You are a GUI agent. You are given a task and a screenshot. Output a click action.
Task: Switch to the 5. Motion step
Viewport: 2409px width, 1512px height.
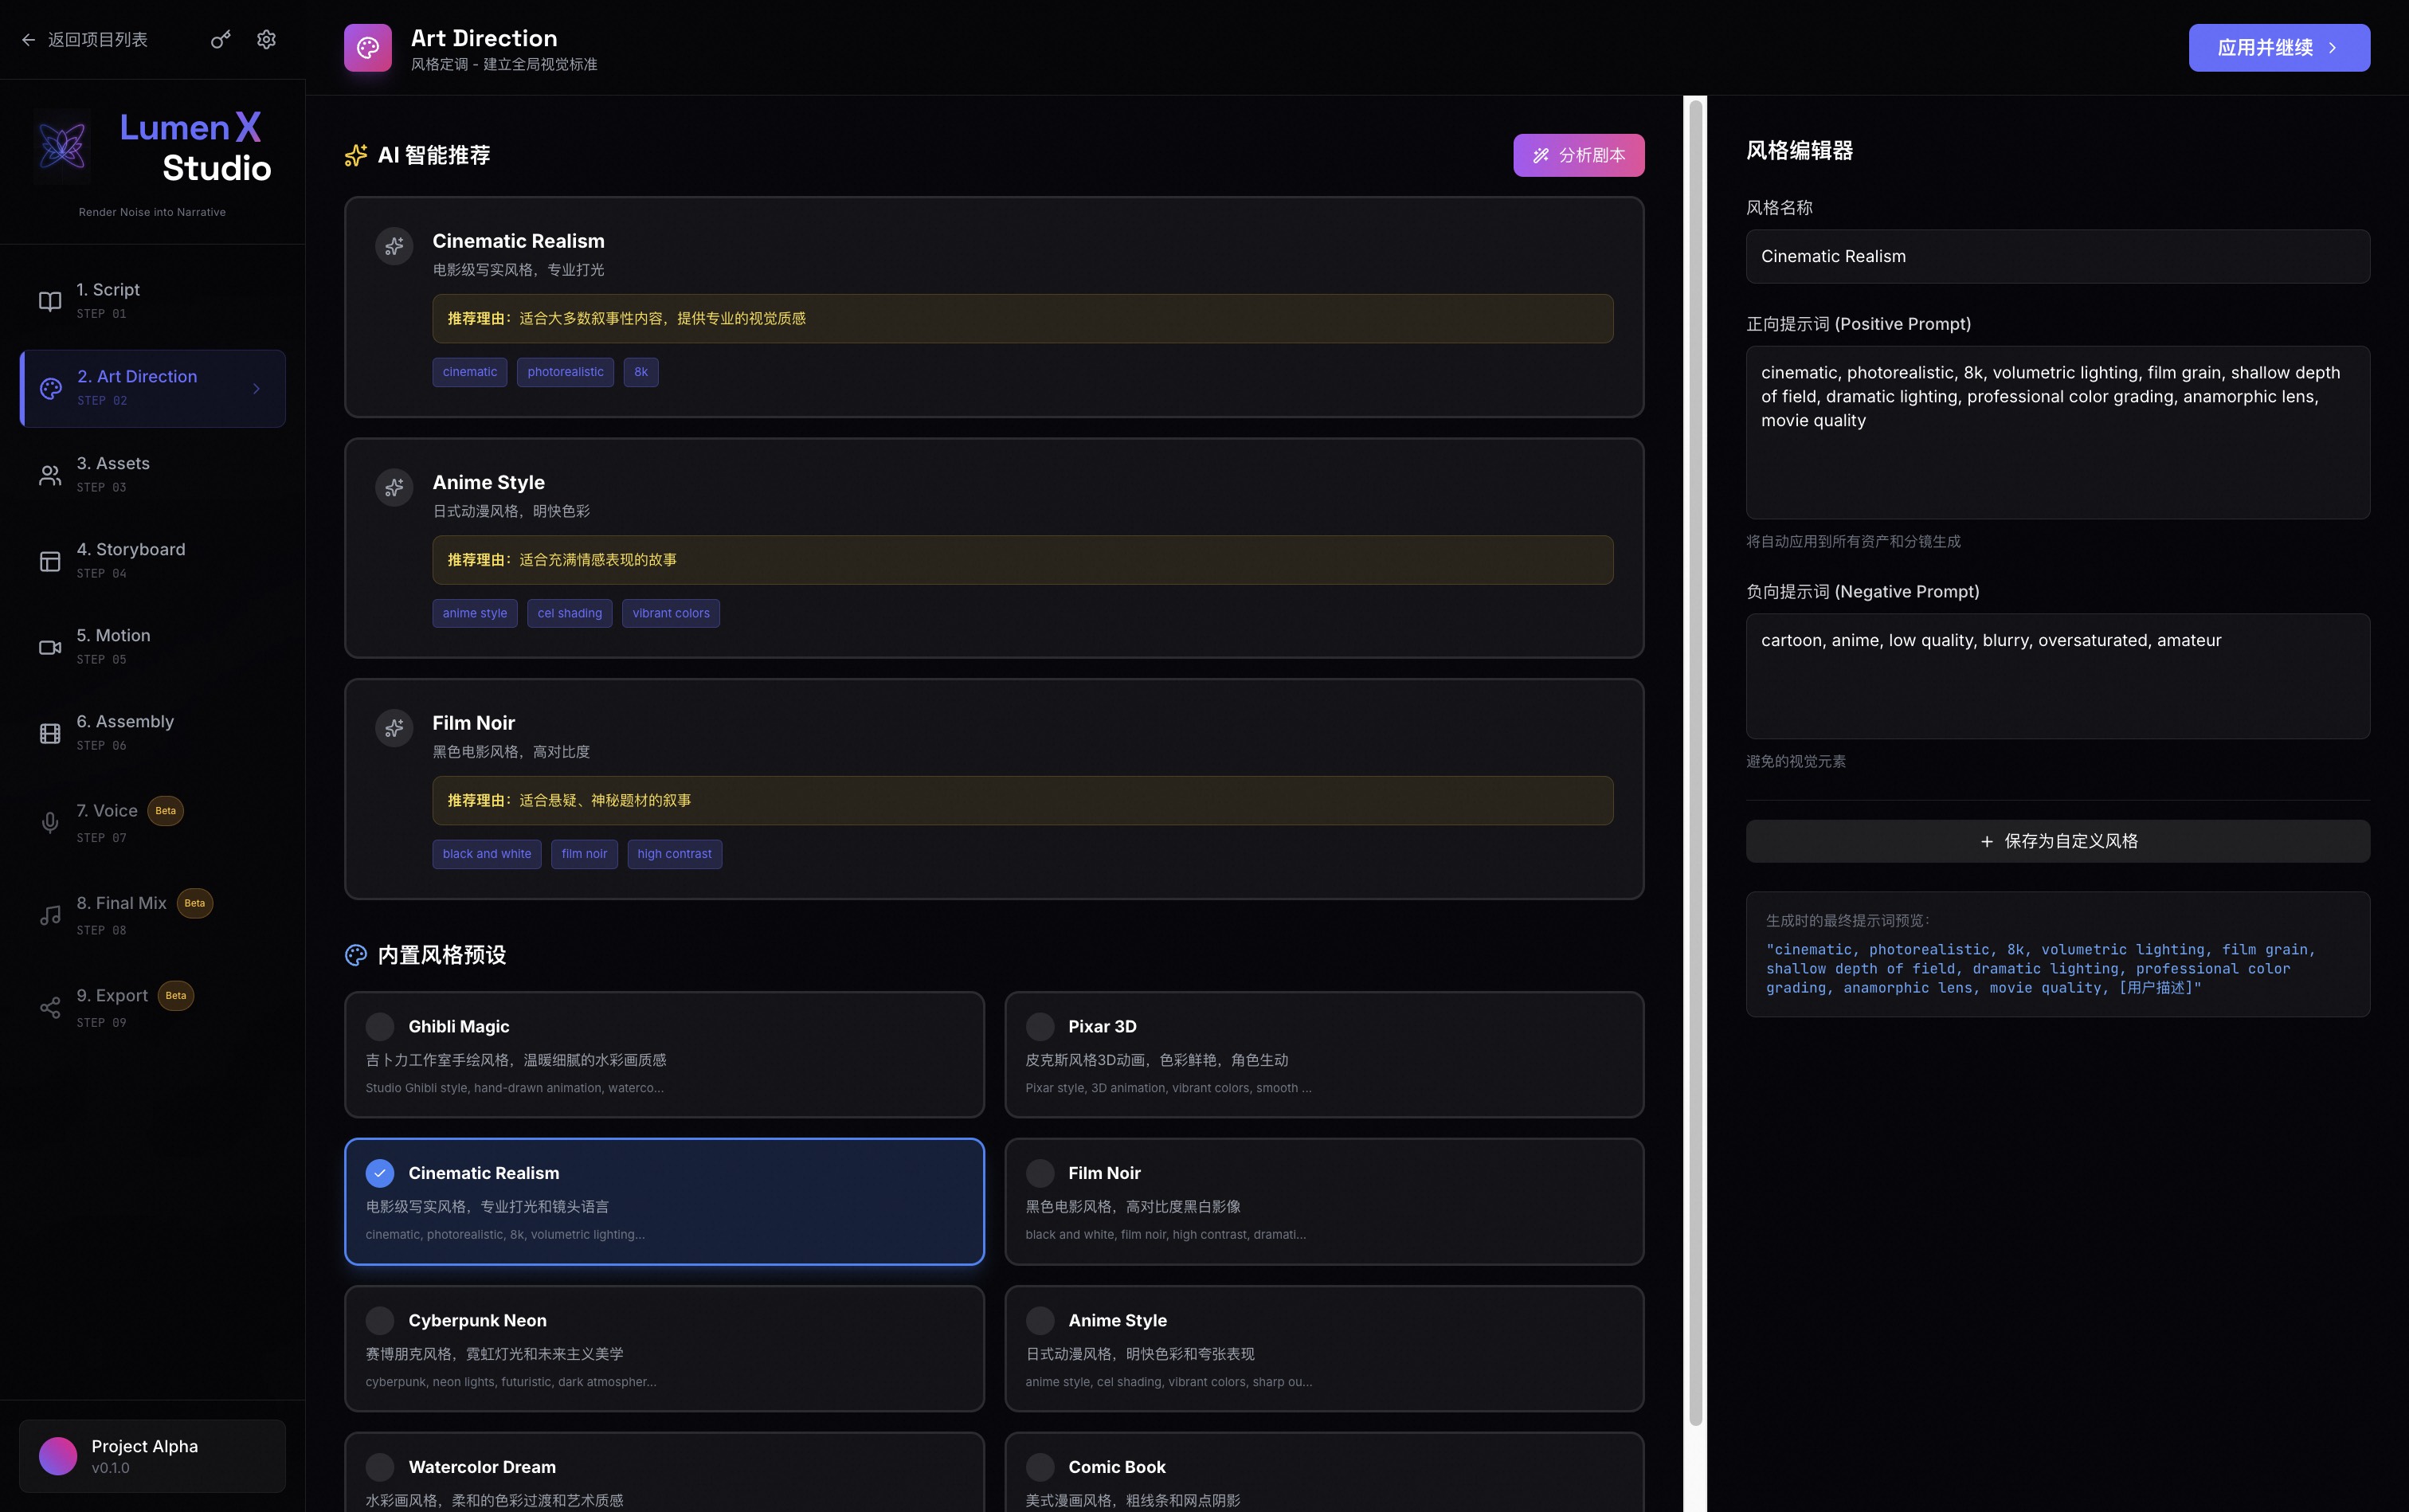point(152,647)
